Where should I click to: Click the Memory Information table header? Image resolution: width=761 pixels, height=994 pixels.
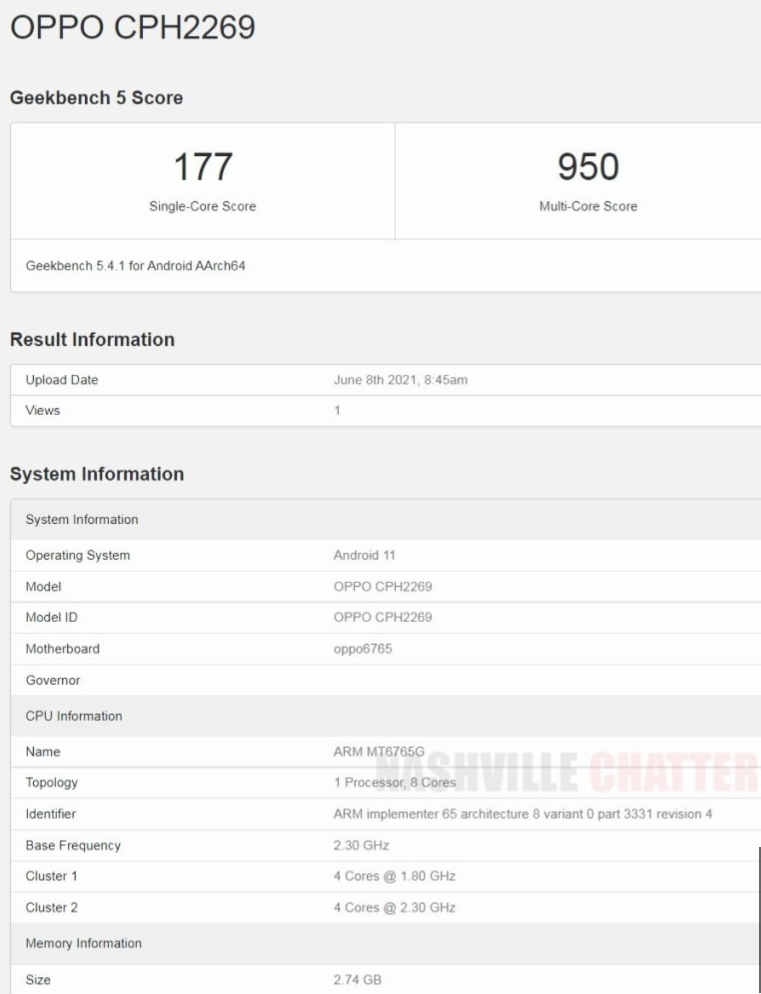tap(386, 943)
